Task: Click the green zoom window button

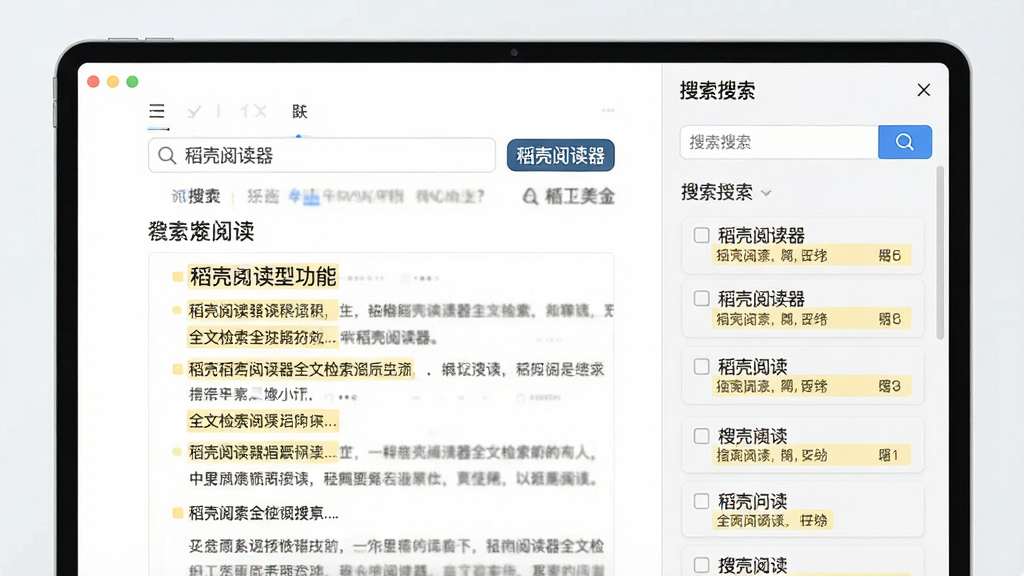Action: click(133, 82)
